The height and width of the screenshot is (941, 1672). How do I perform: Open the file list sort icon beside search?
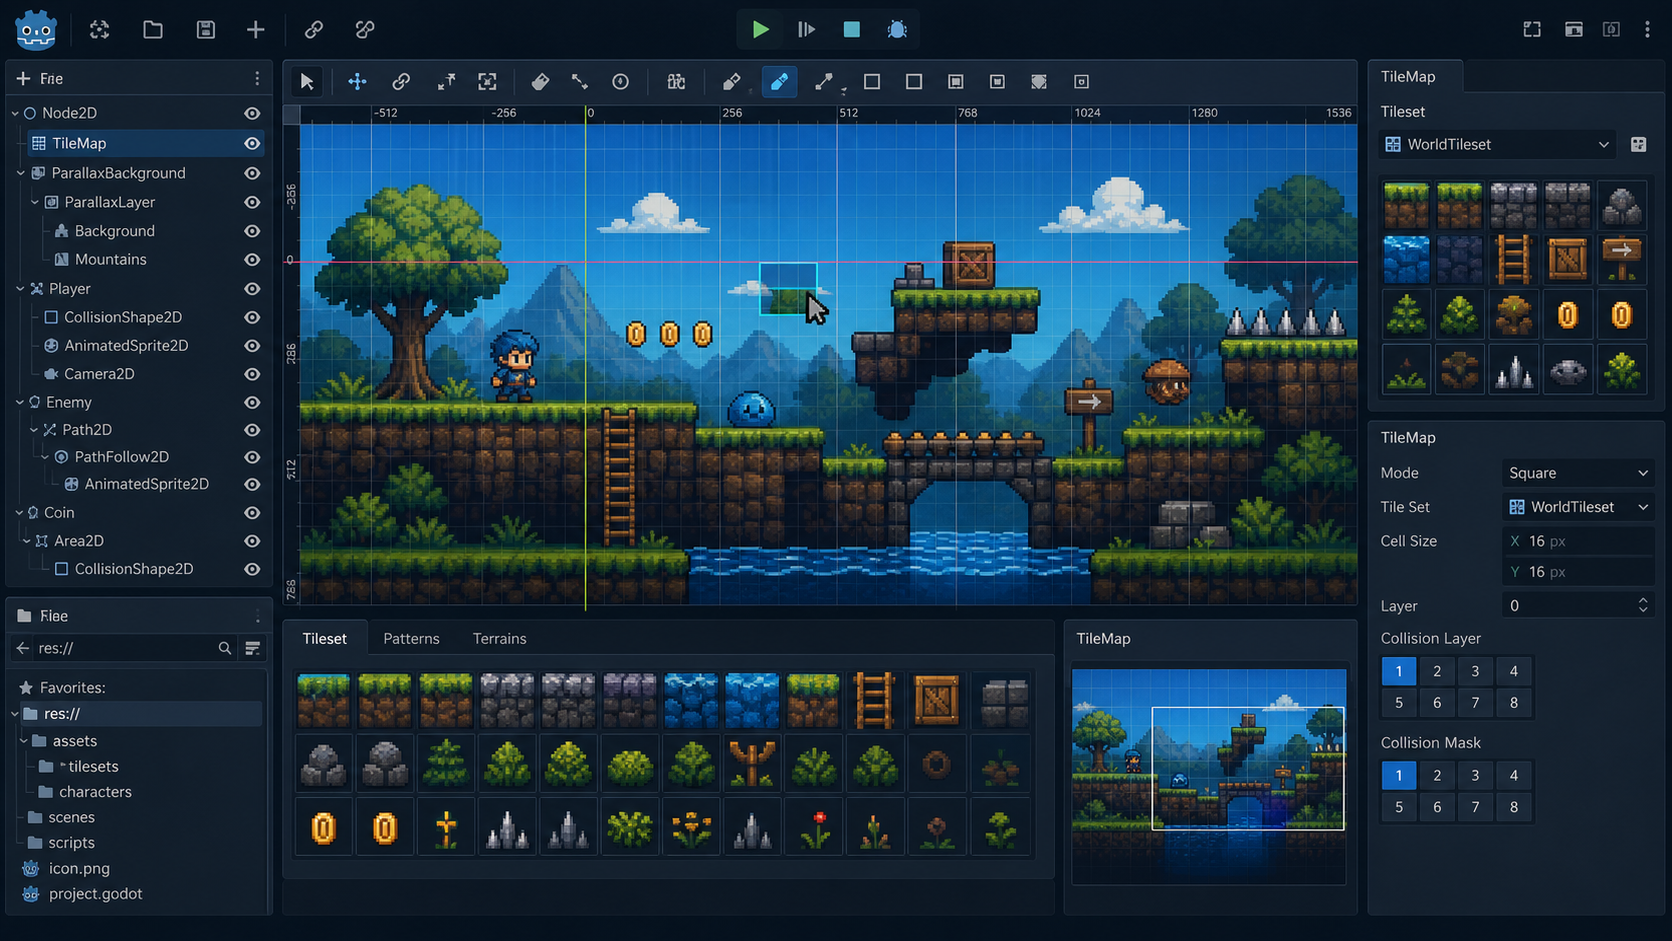[x=253, y=648]
